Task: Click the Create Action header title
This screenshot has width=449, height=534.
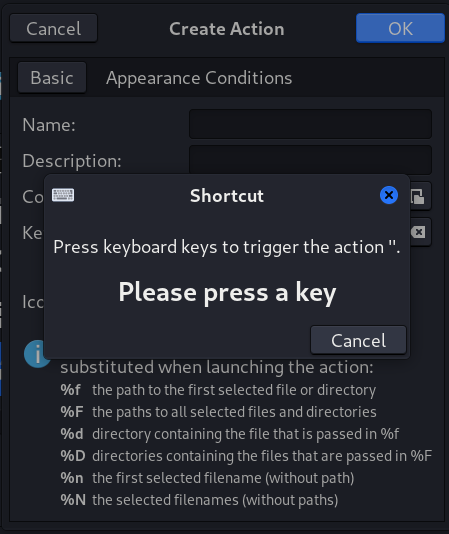Action: 227,29
